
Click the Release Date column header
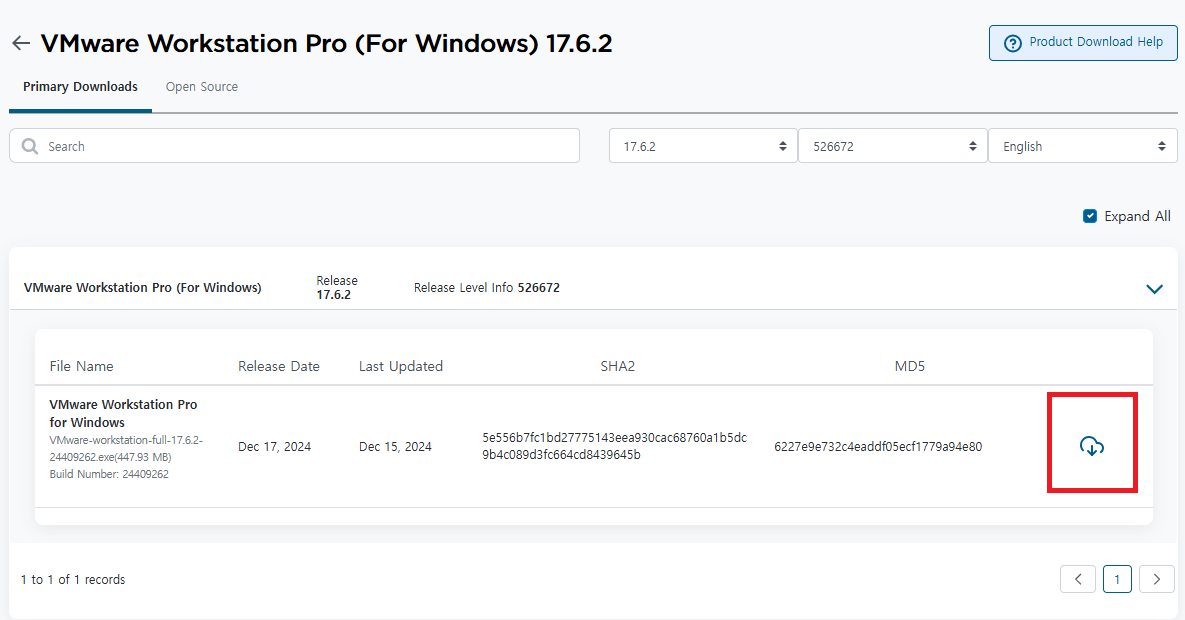[279, 366]
